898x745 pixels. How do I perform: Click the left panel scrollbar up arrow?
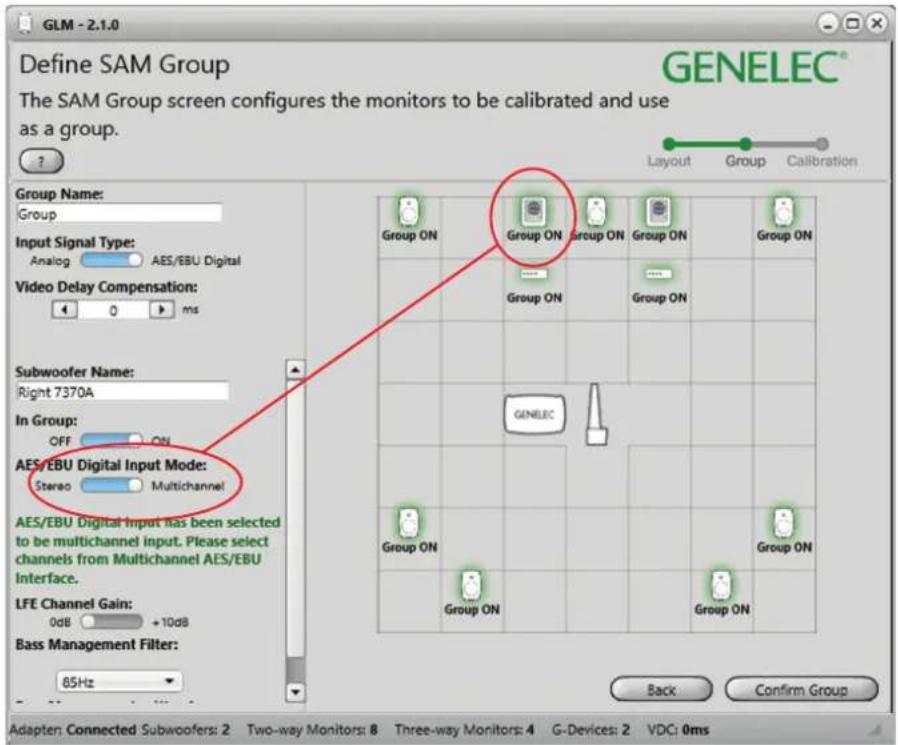pos(295,370)
